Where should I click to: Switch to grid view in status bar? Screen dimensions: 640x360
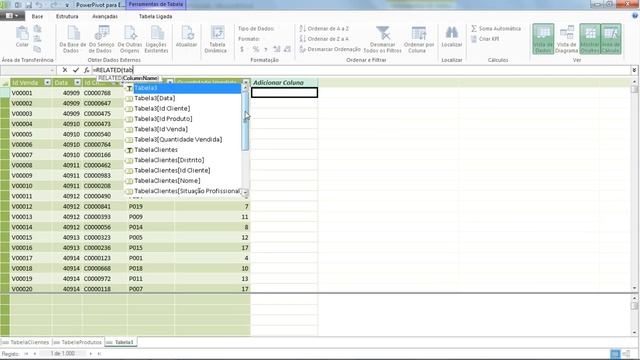615,353
